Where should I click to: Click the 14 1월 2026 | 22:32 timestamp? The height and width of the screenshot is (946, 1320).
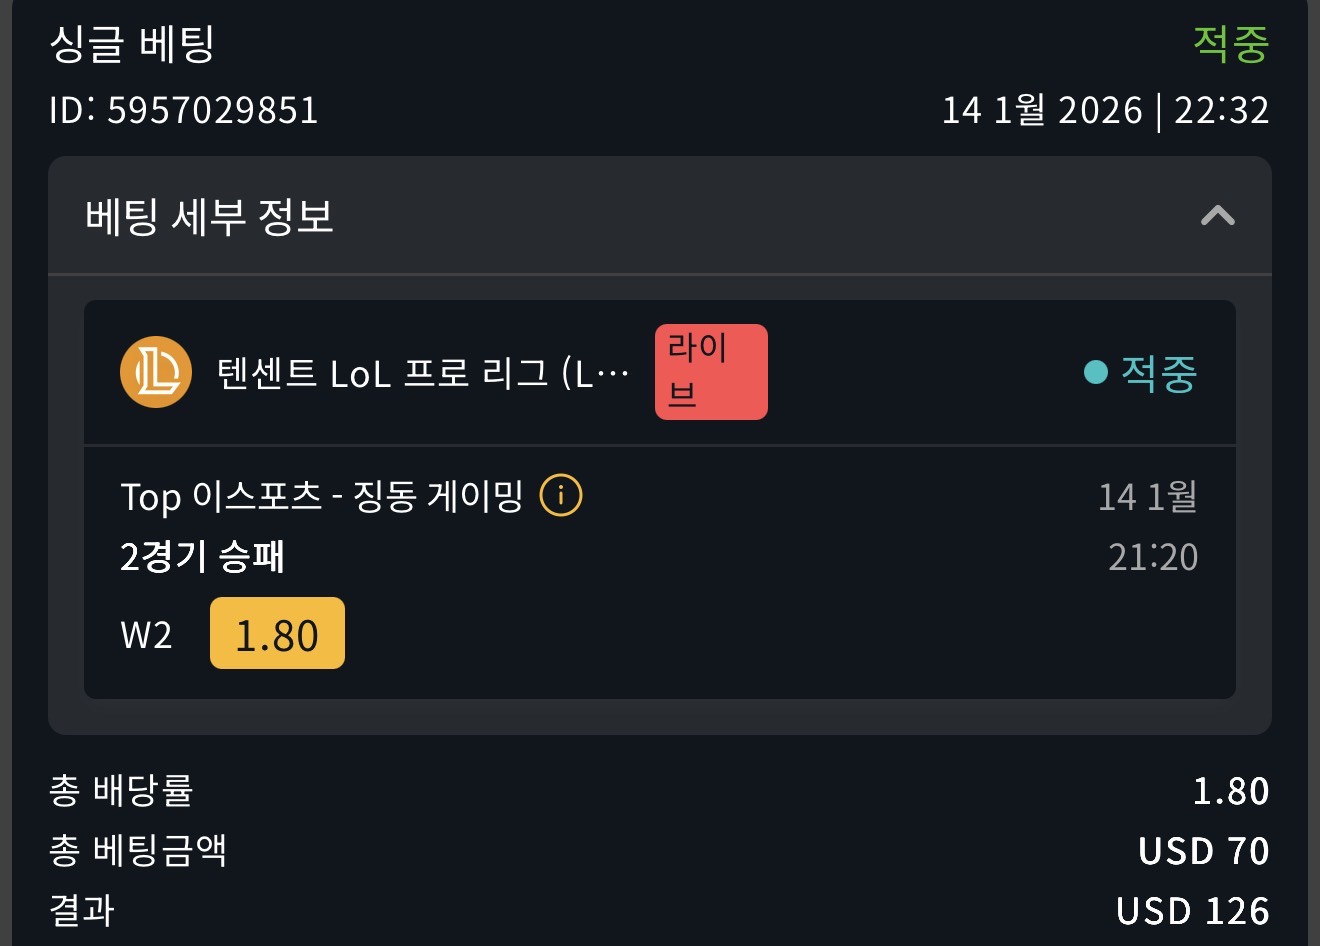pyautogui.click(x=1105, y=110)
